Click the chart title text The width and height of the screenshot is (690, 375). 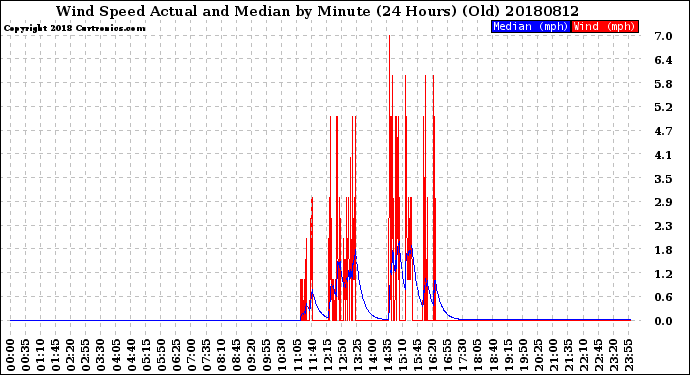[317, 11]
